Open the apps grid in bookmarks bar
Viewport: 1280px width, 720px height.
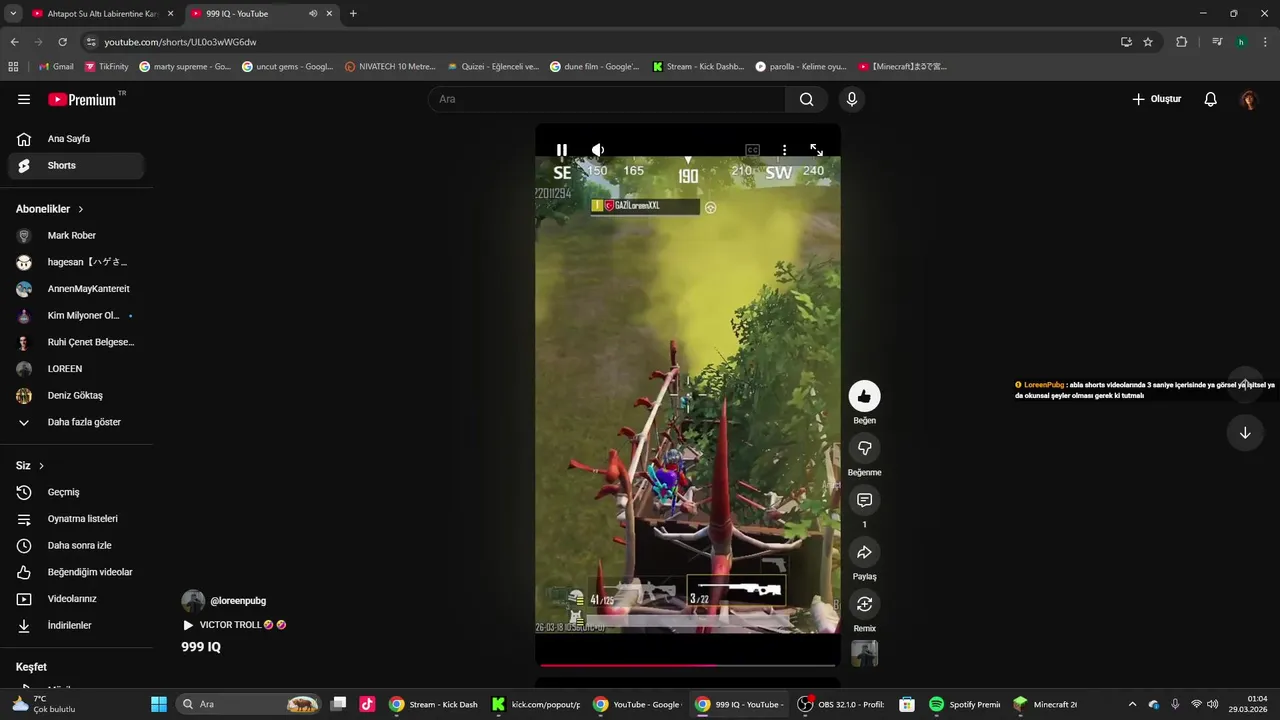(x=13, y=67)
